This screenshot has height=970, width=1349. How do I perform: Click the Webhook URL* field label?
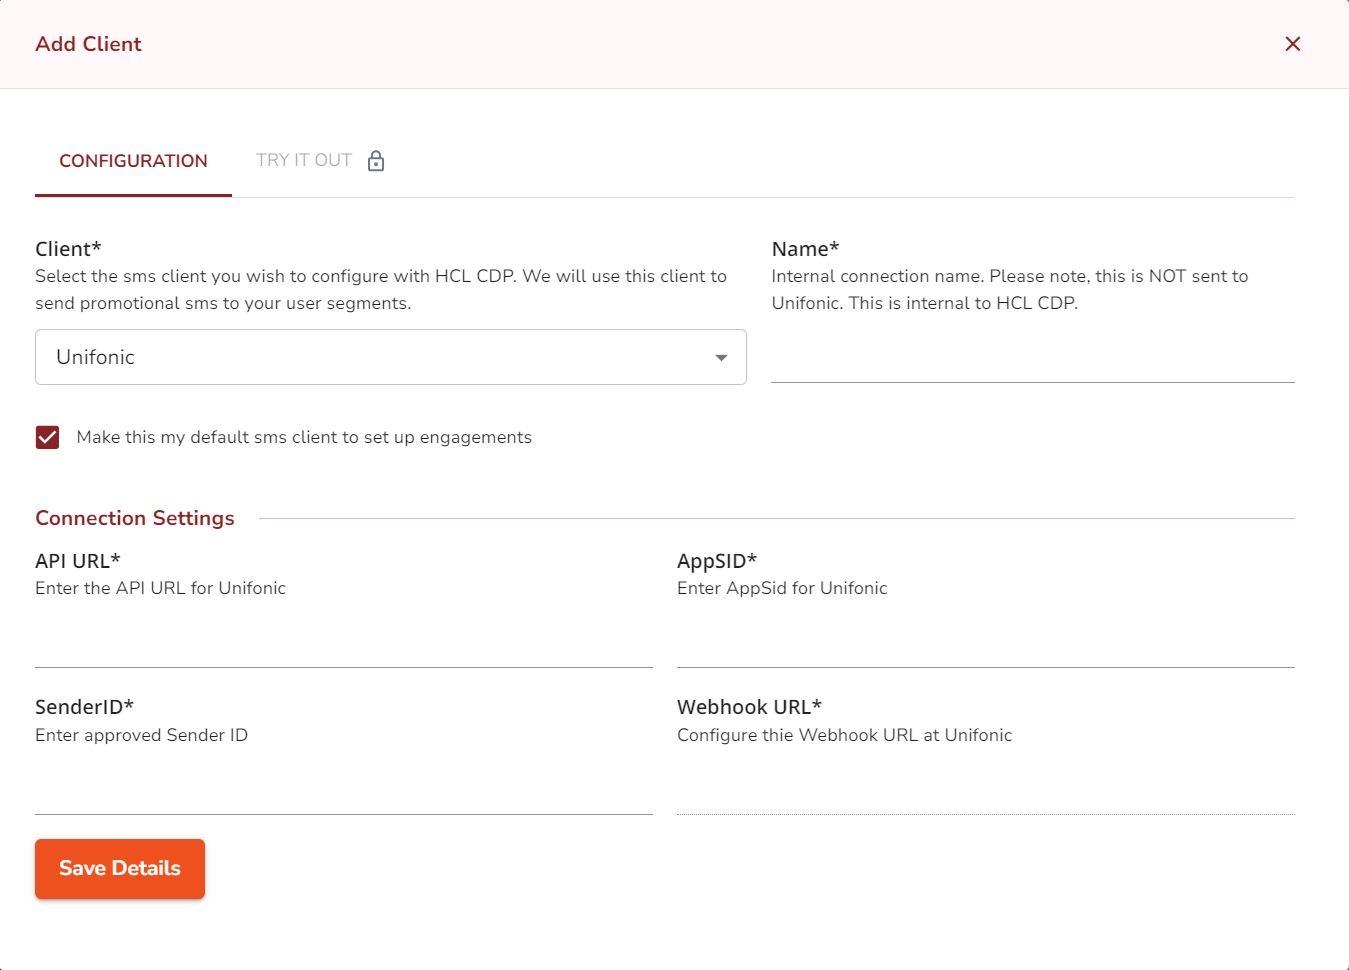[x=749, y=707]
